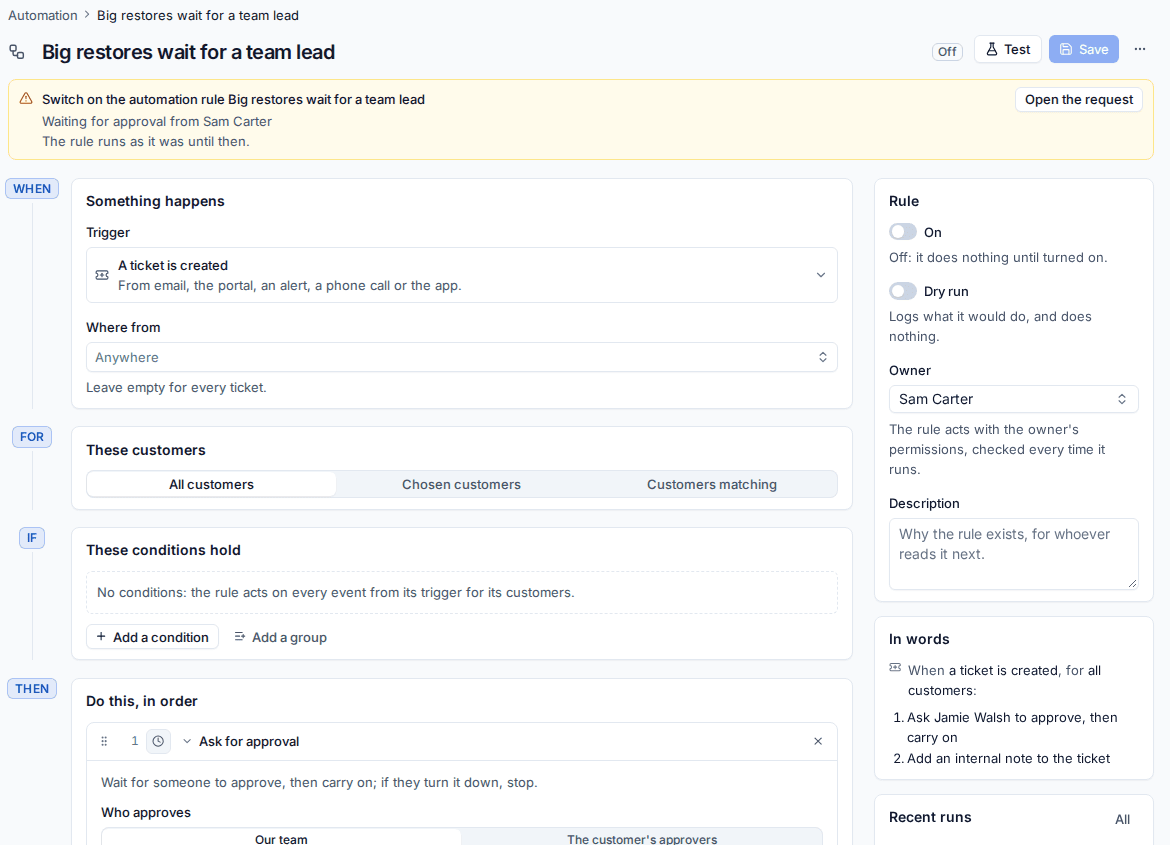Enable the Dry run switch
This screenshot has height=845, width=1170.
pos(903,291)
